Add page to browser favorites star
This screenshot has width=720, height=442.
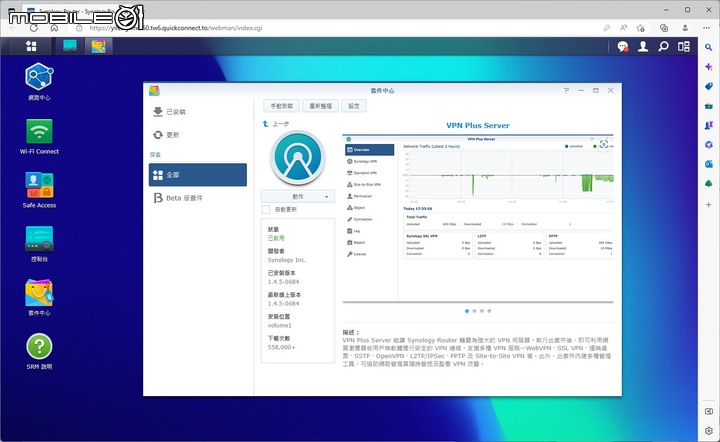coord(641,28)
